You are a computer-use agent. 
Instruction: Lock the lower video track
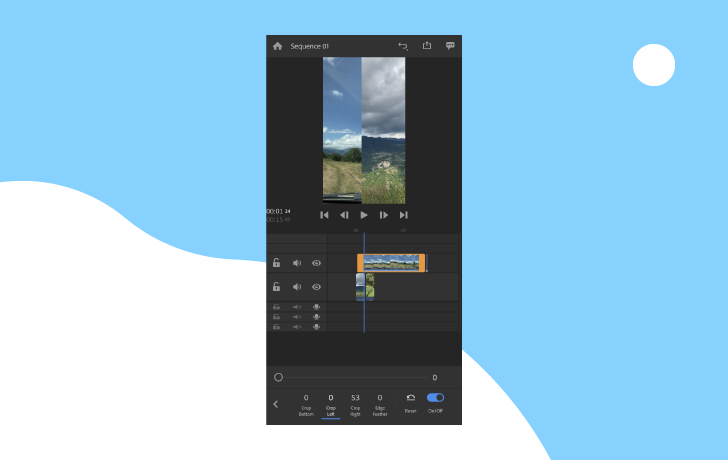tap(276, 286)
